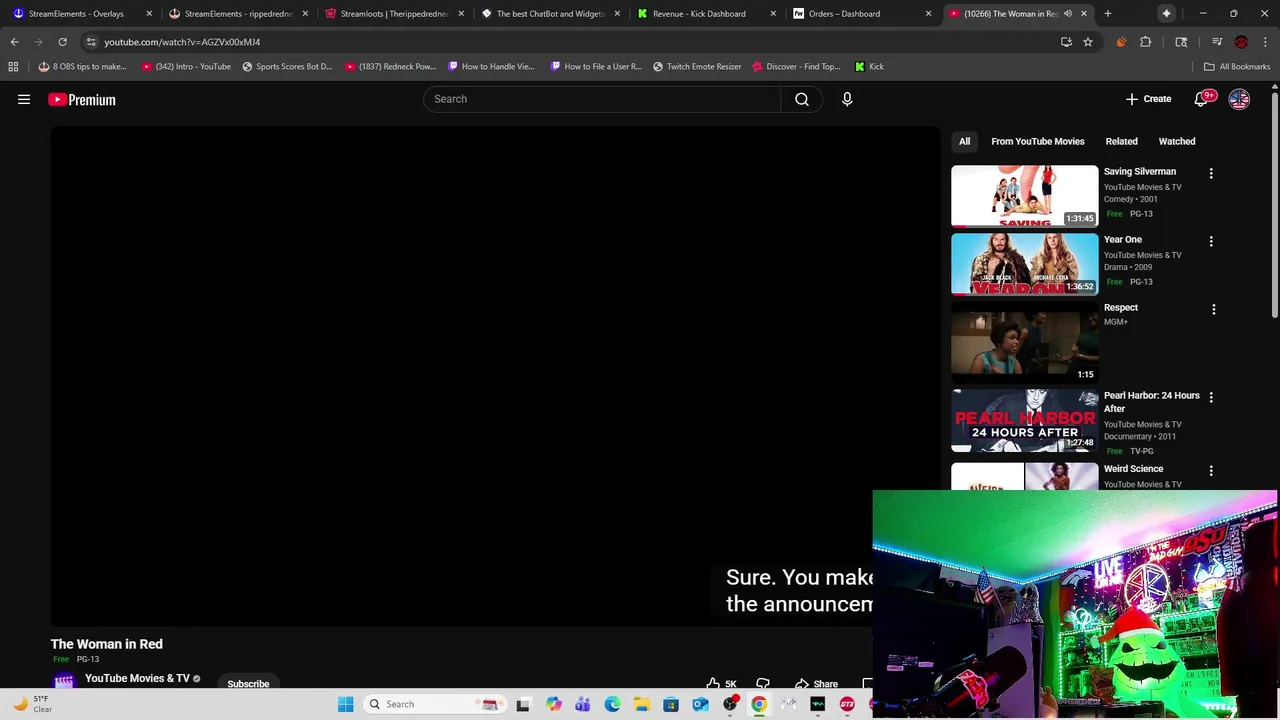The image size is (1280, 720).
Task: Click the address bar URL
Action: point(182,42)
